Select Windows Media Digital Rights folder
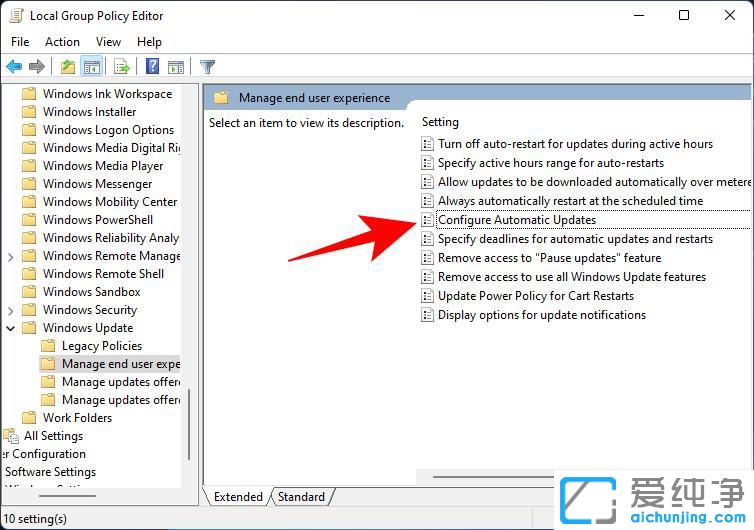754x530 pixels. coord(112,148)
